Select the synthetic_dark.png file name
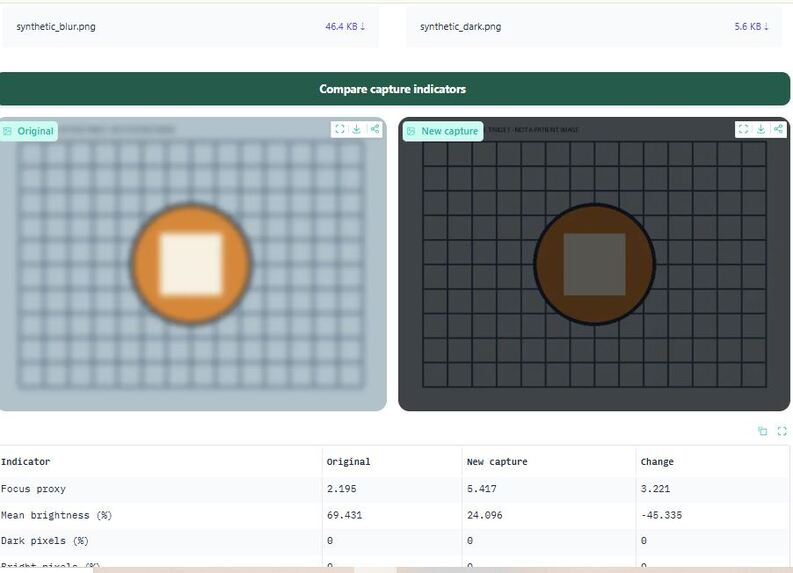The image size is (793, 573). (x=460, y=27)
